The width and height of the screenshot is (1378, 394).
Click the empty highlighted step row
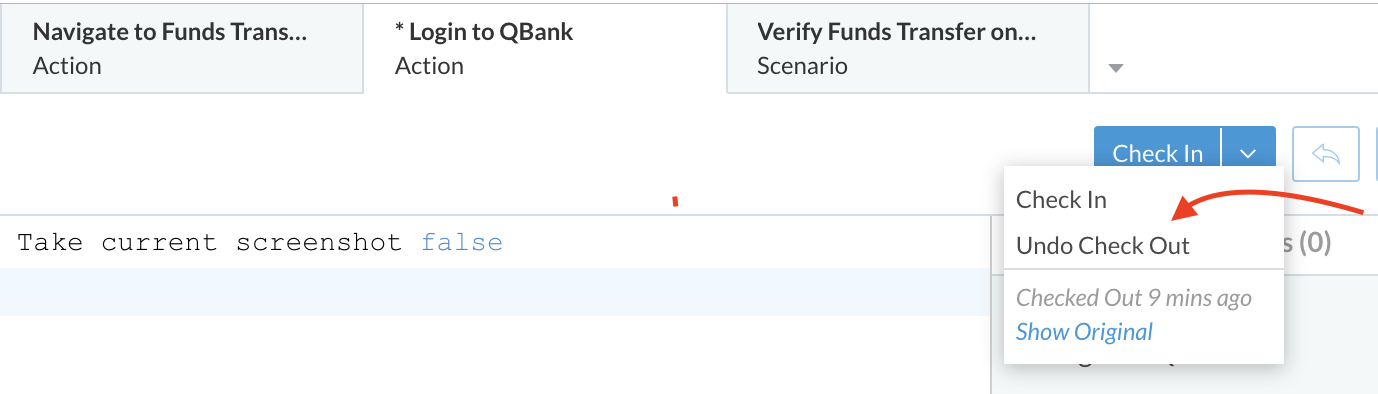click(x=495, y=292)
